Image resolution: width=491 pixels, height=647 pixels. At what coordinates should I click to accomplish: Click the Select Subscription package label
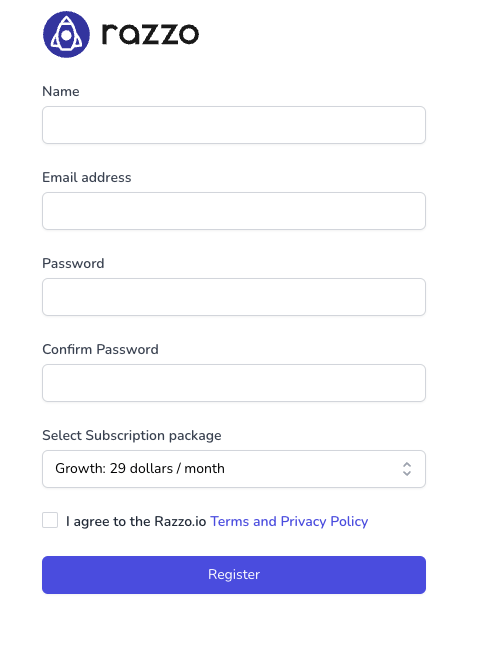(x=132, y=435)
